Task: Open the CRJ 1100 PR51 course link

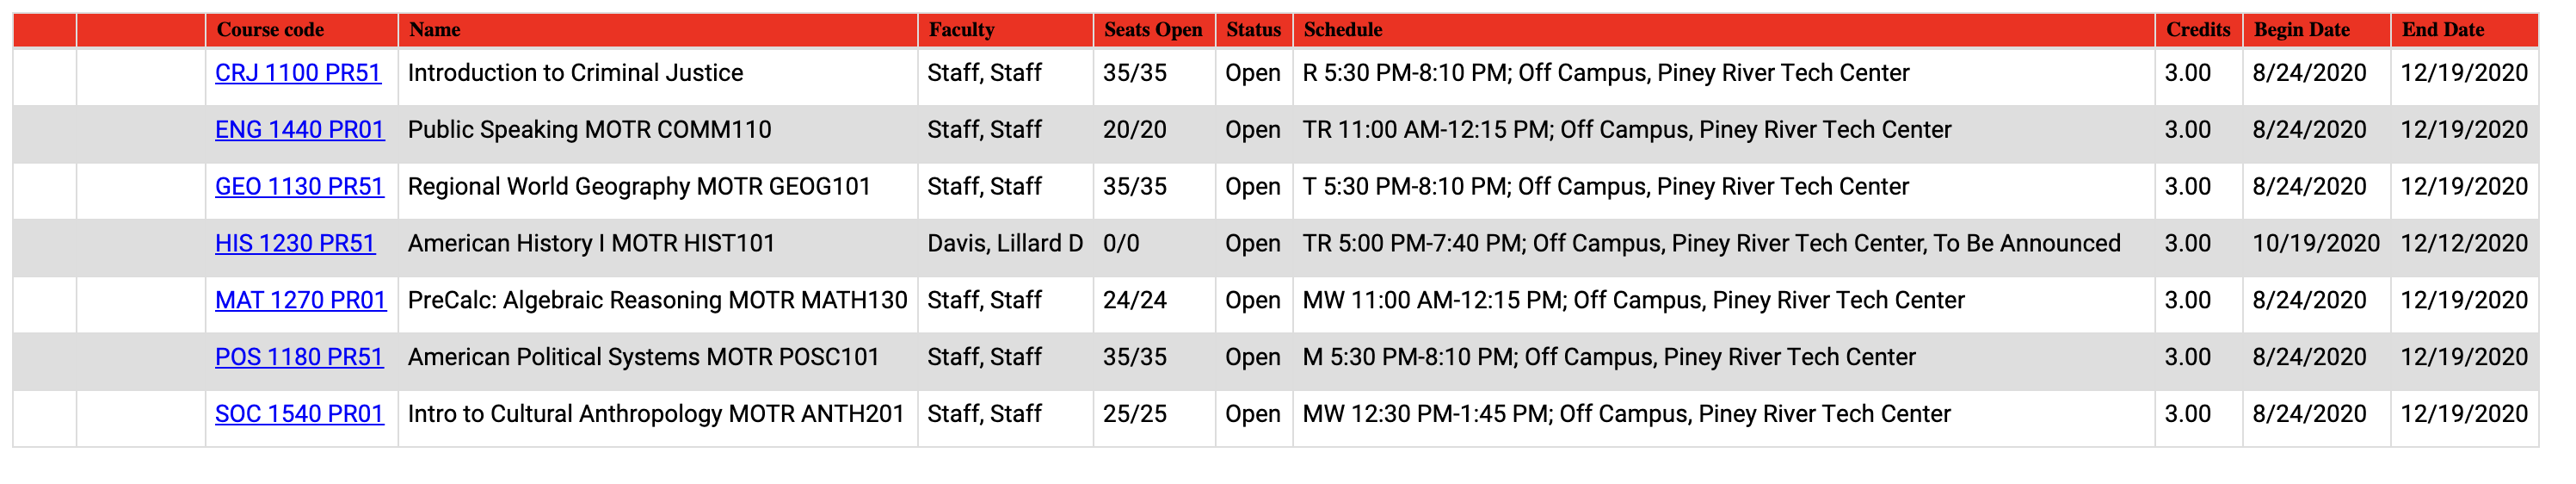Action: tap(298, 73)
